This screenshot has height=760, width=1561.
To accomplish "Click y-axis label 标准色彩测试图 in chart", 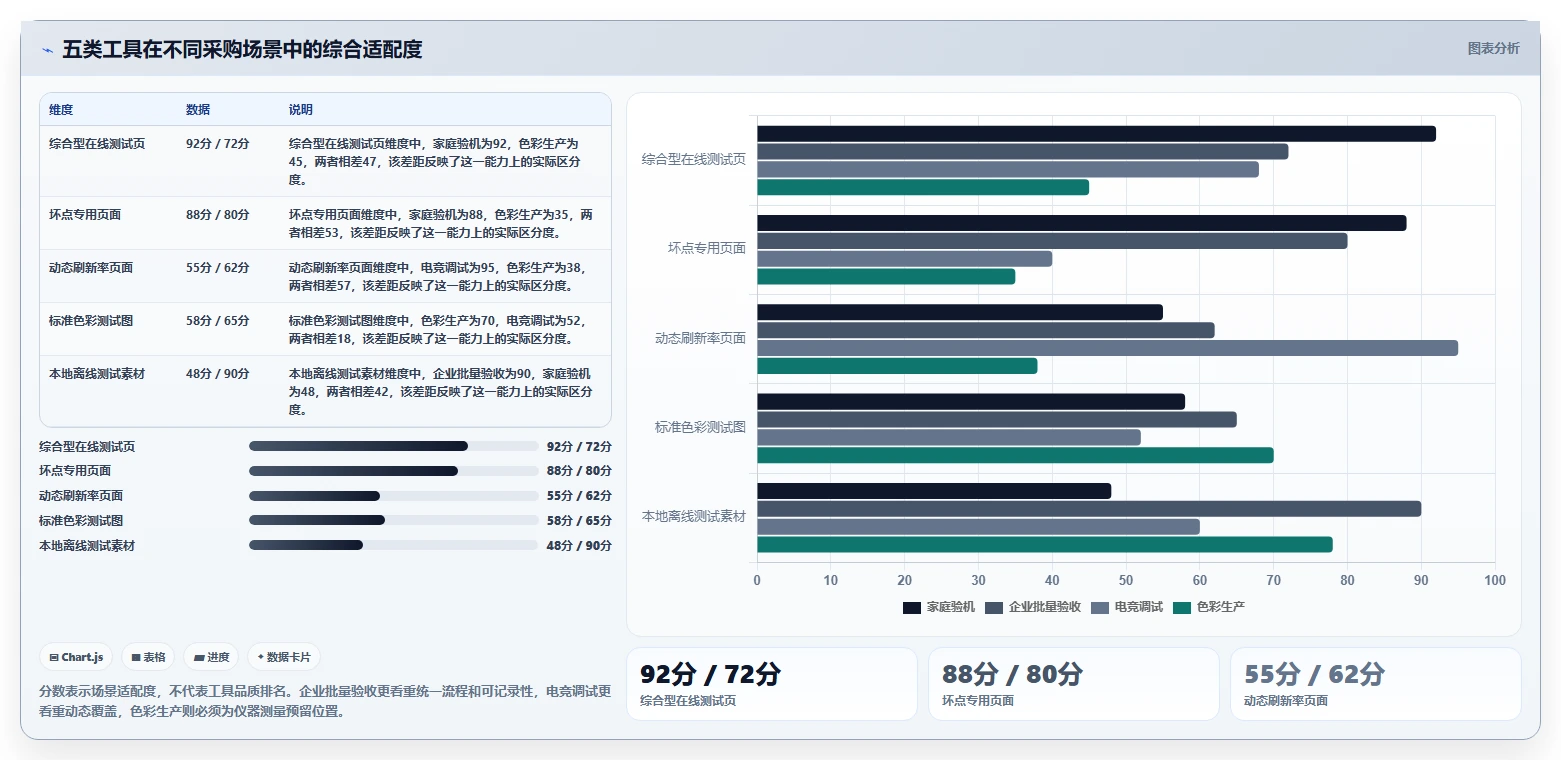I will [700, 427].
